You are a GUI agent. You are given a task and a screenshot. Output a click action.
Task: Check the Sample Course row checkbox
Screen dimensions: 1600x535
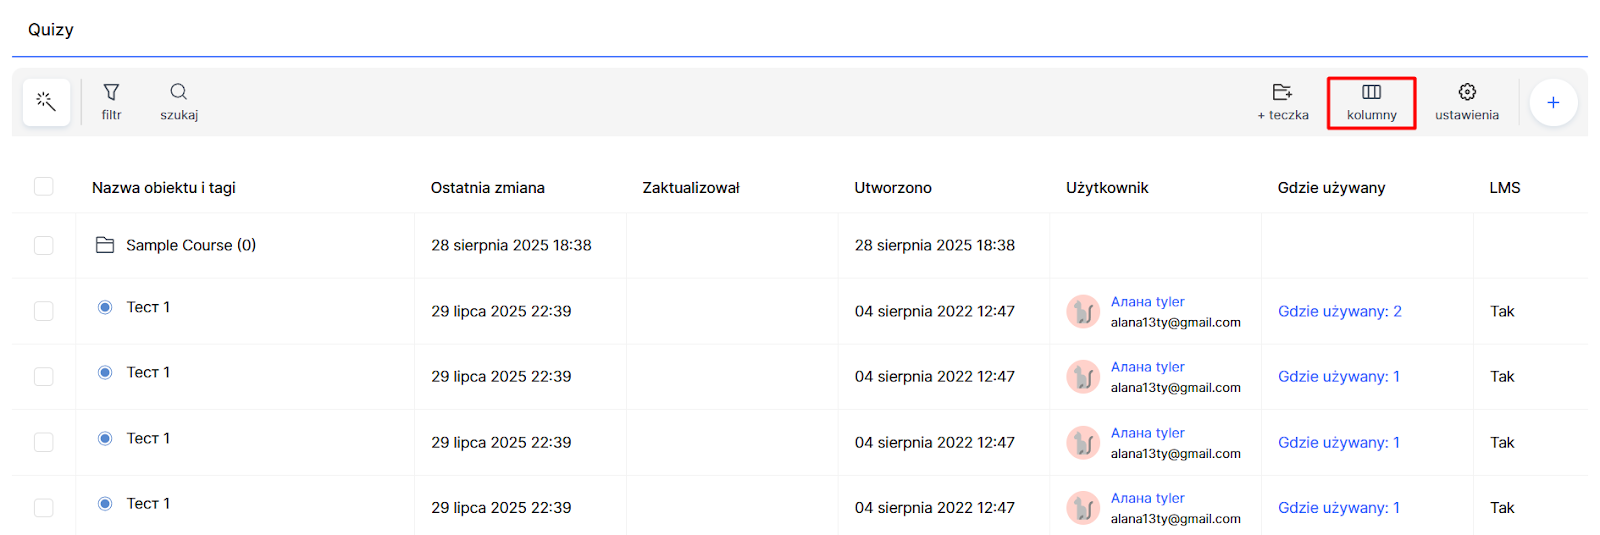tap(44, 246)
